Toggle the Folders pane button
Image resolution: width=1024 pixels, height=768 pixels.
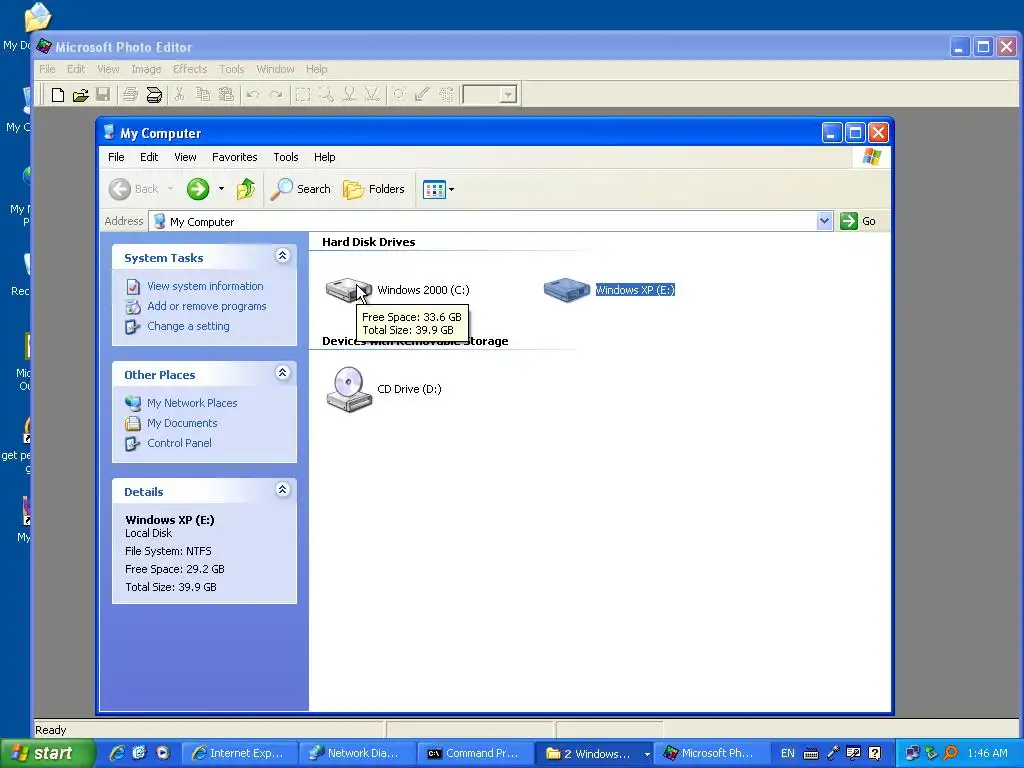point(374,189)
